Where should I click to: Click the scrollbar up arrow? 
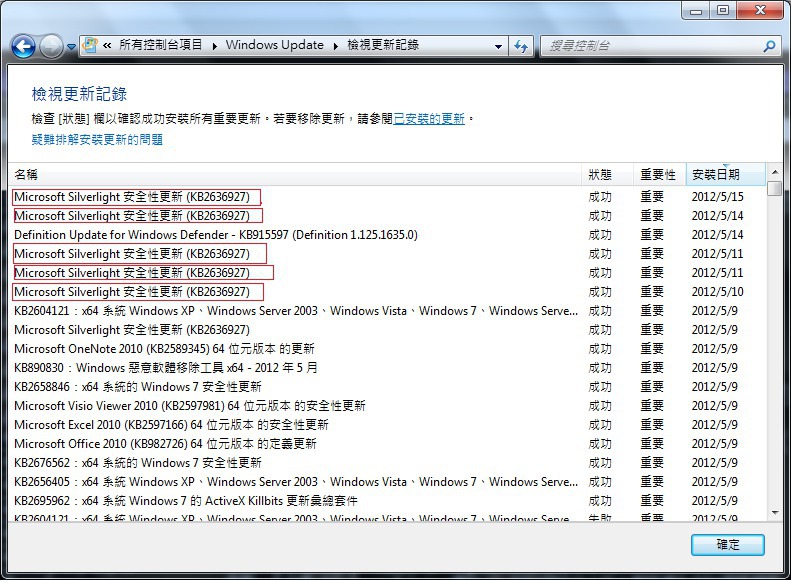pos(774,172)
